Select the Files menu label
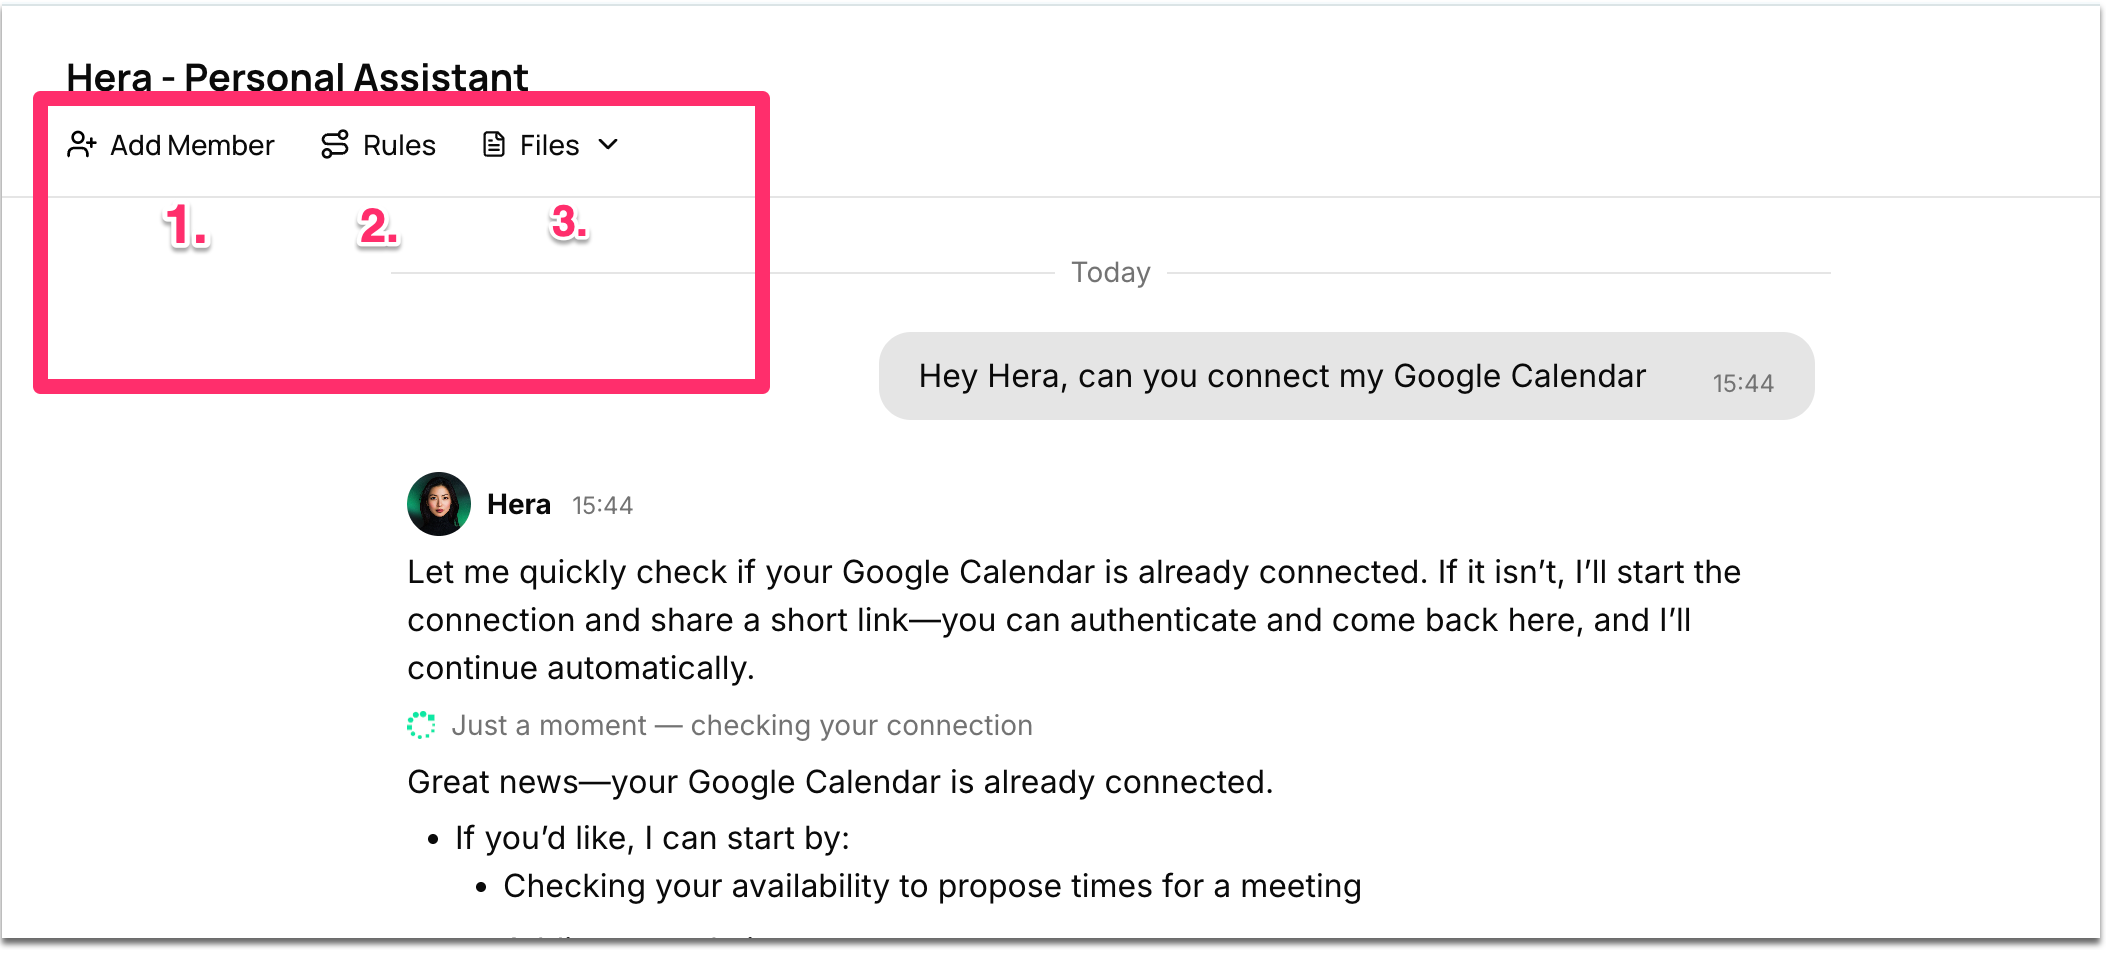This screenshot has width=2112, height=956. pos(549,145)
